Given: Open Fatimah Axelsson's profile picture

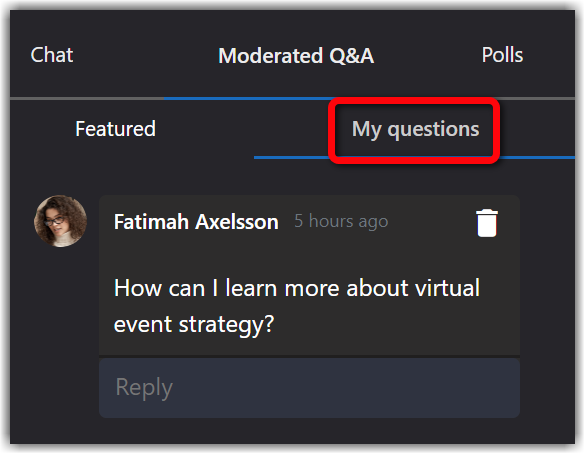Looking at the screenshot, I should pyautogui.click(x=60, y=221).
